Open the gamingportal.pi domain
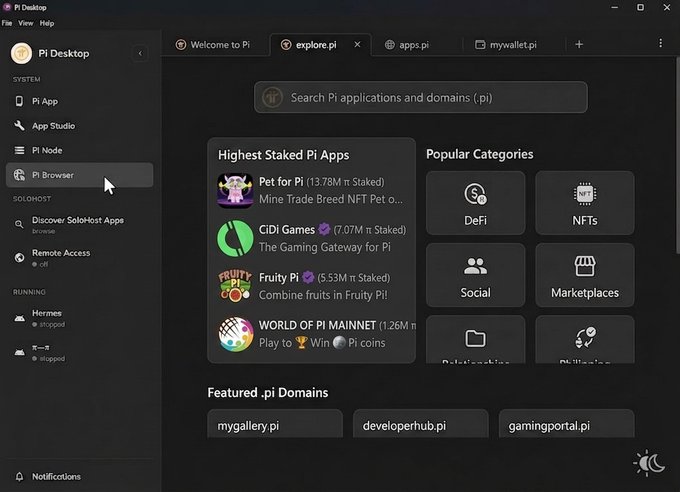 click(x=566, y=424)
